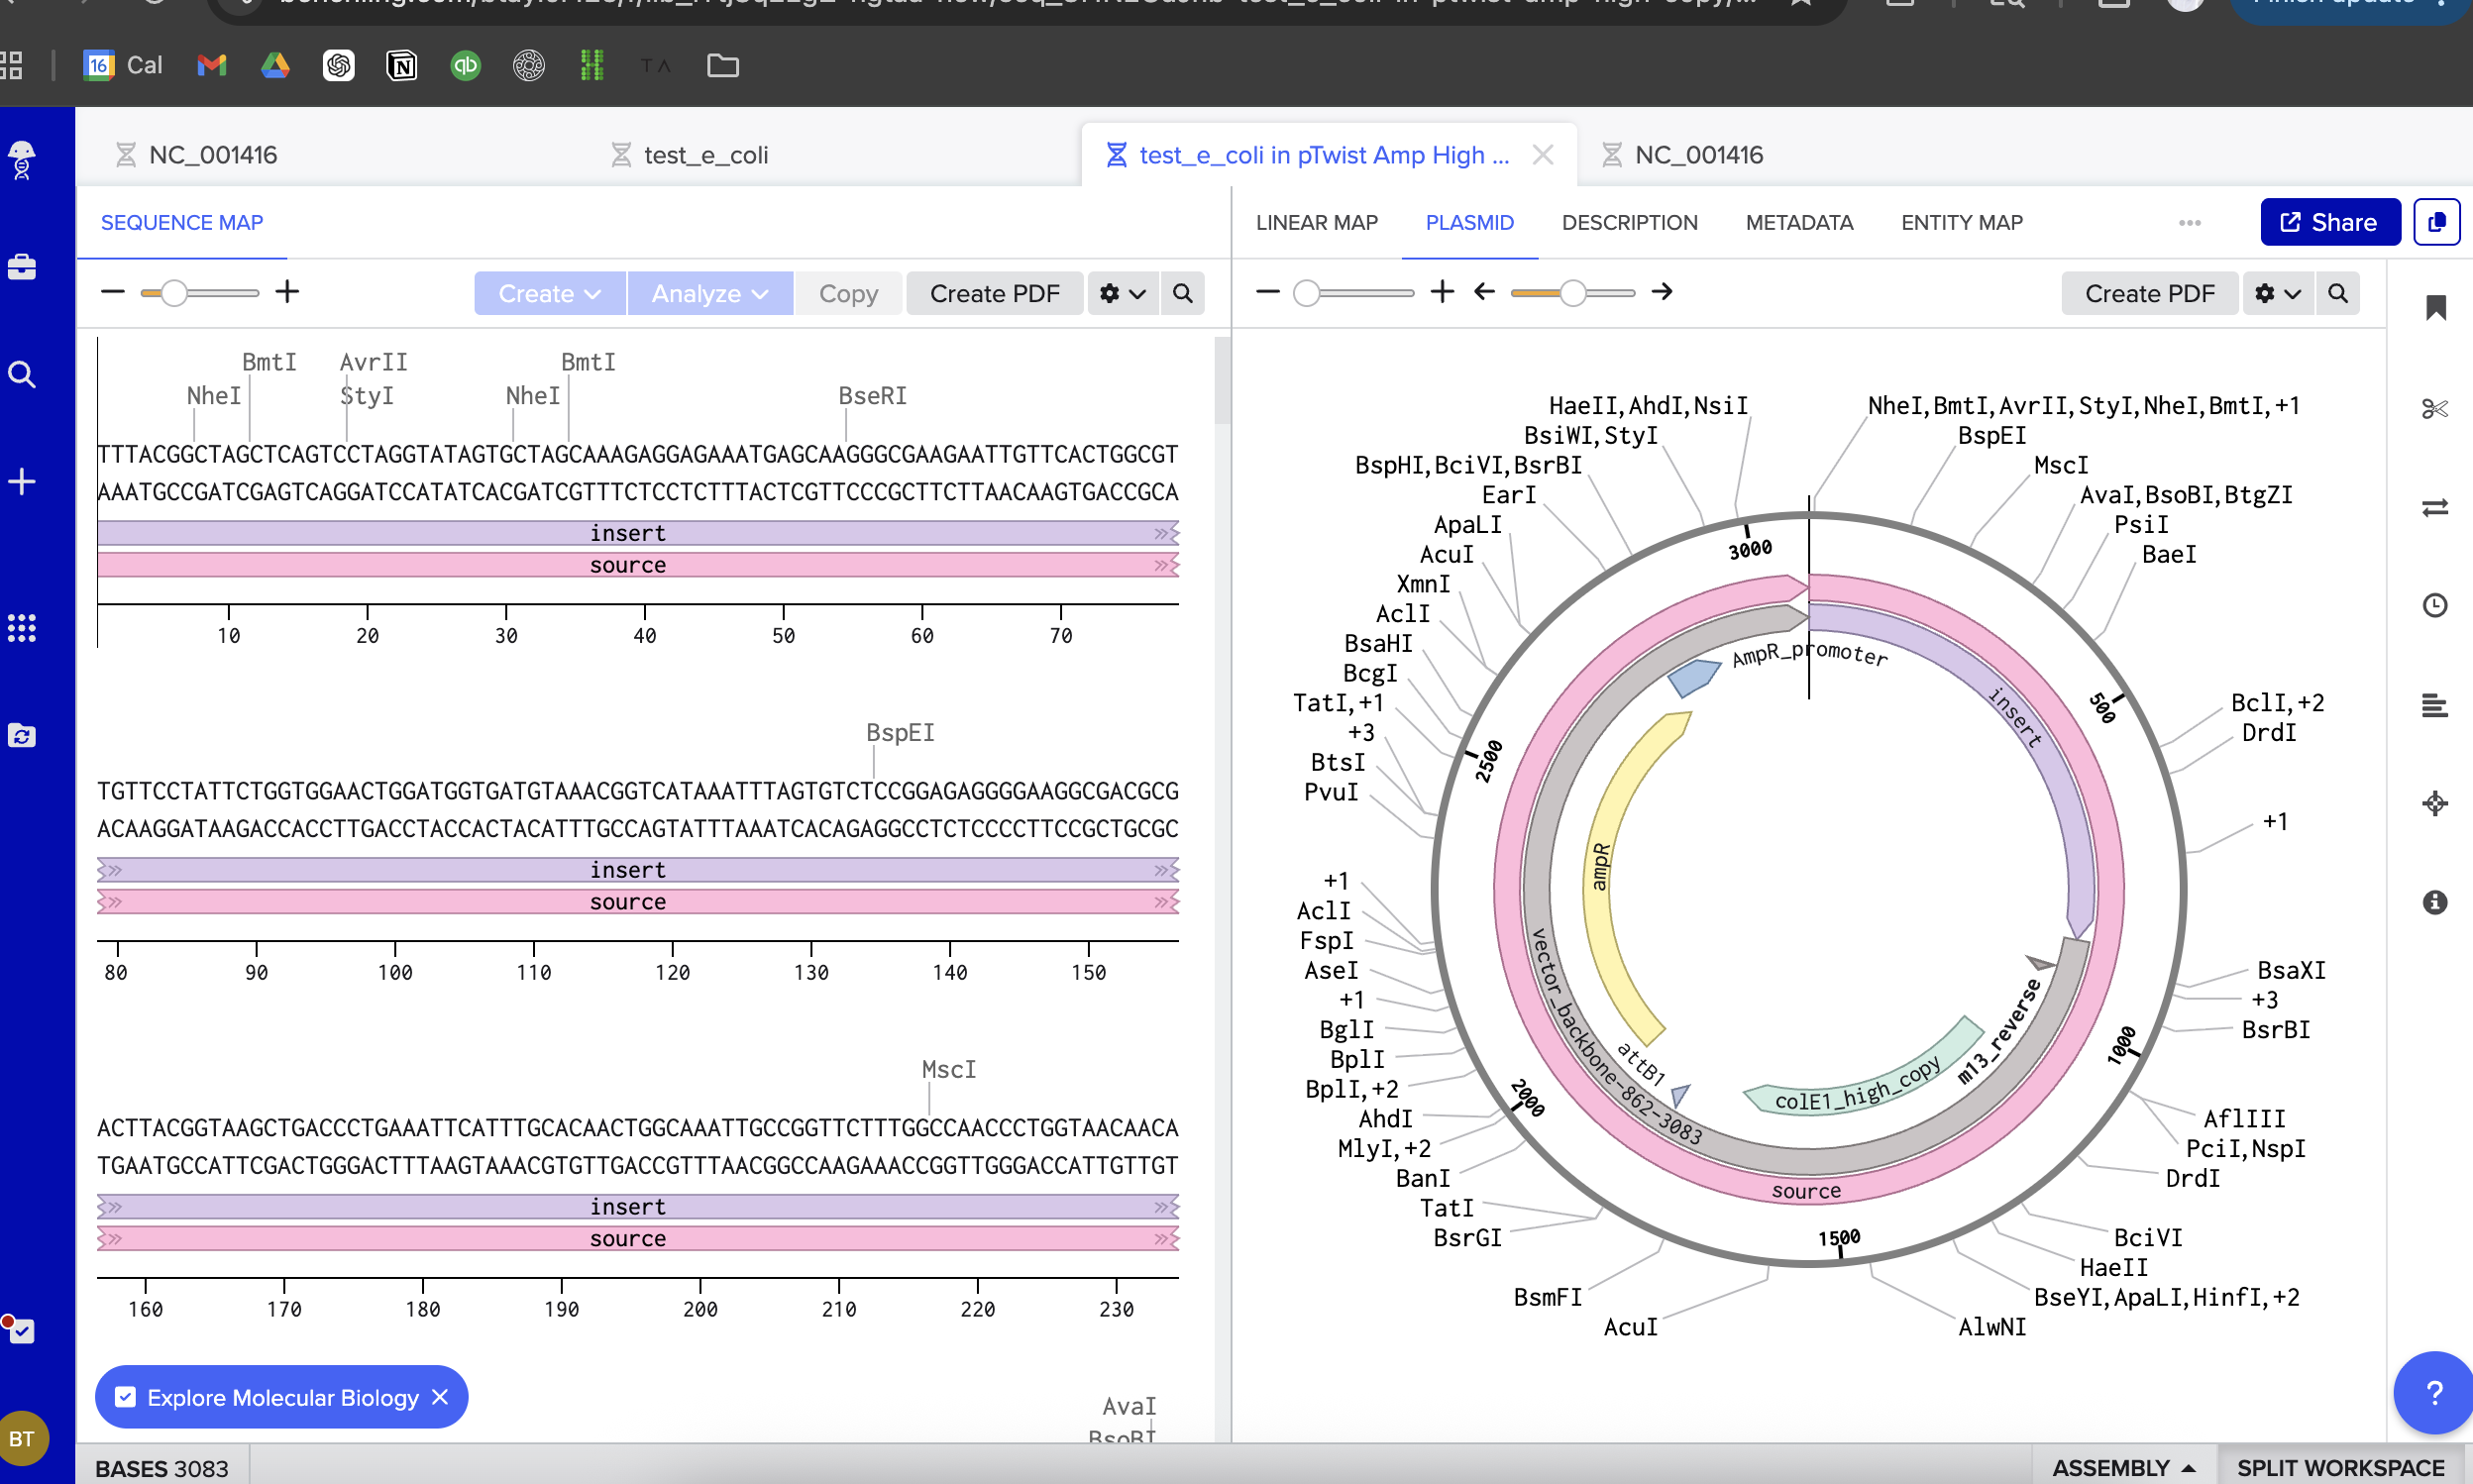The height and width of the screenshot is (1484, 2473).
Task: Expand the Assembly panel
Action: click(2123, 1467)
